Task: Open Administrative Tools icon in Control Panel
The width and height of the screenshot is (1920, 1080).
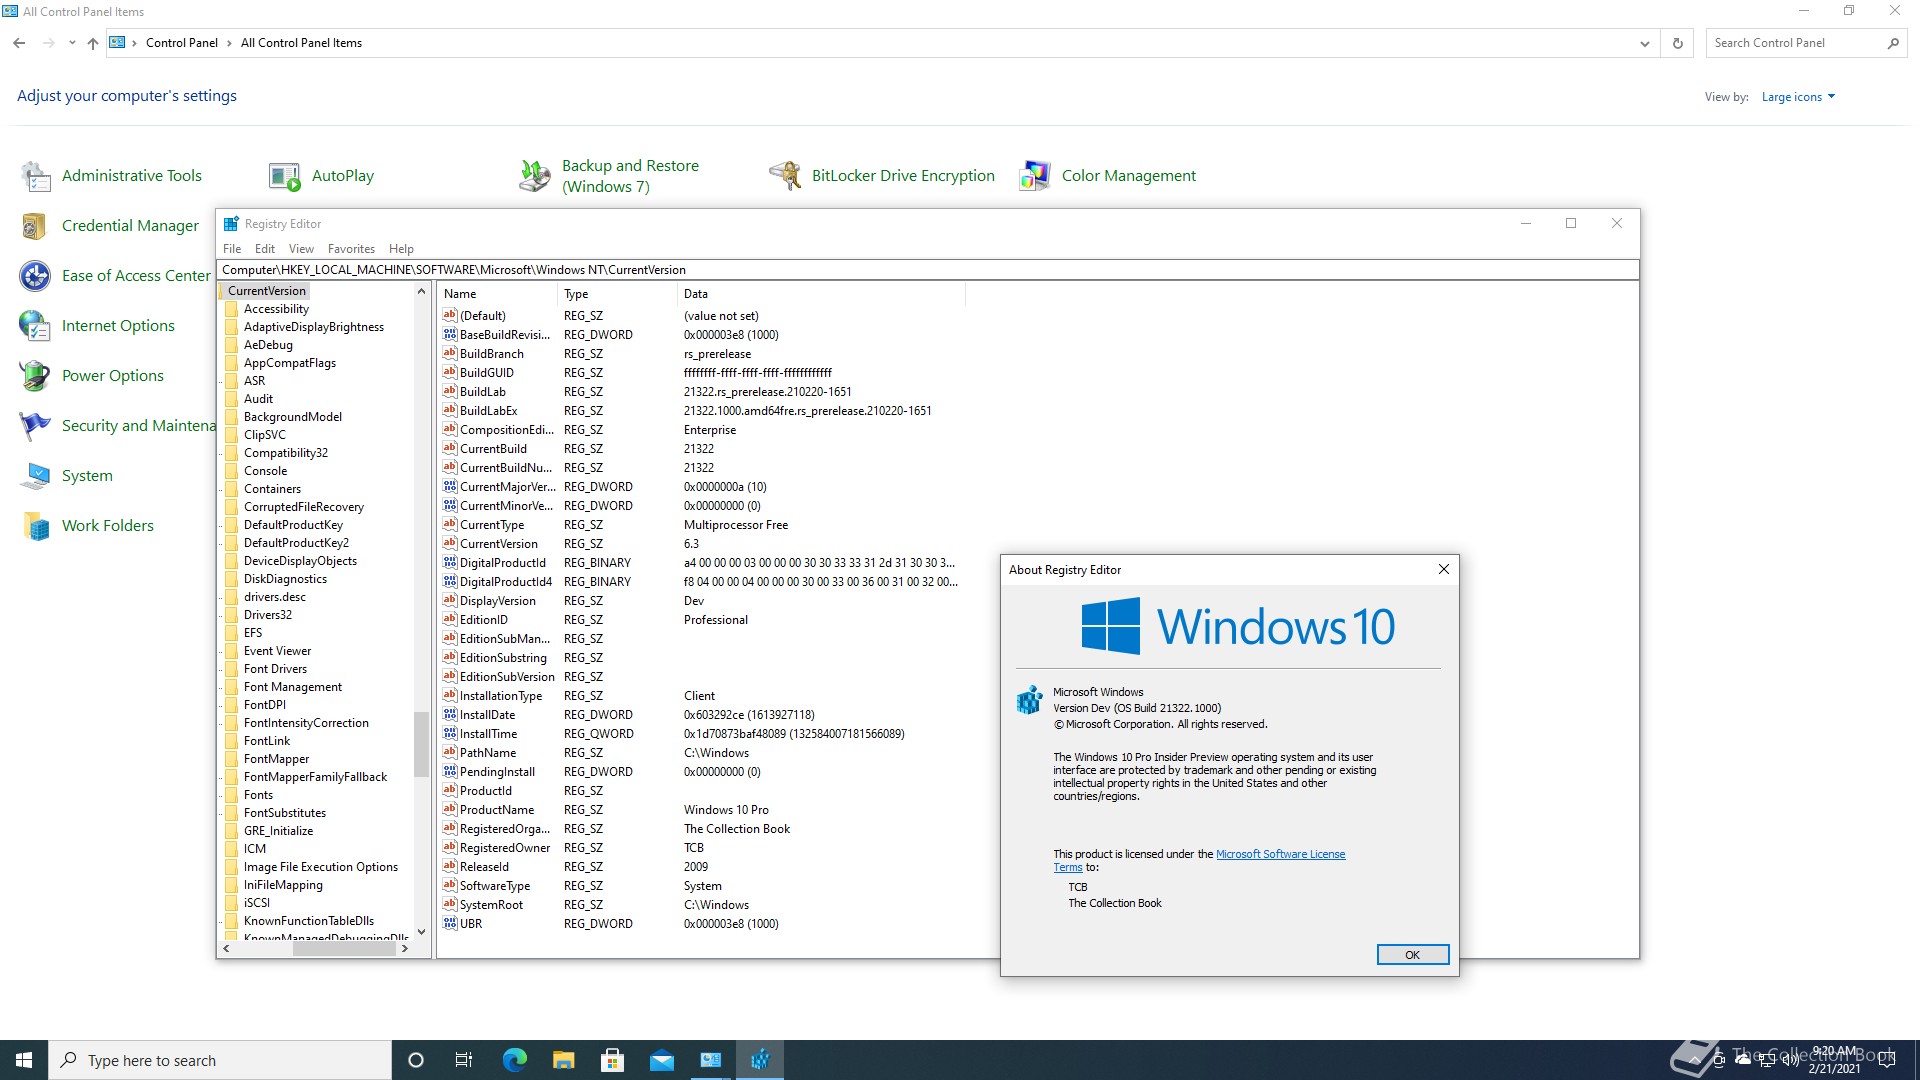Action: pyautogui.click(x=36, y=176)
